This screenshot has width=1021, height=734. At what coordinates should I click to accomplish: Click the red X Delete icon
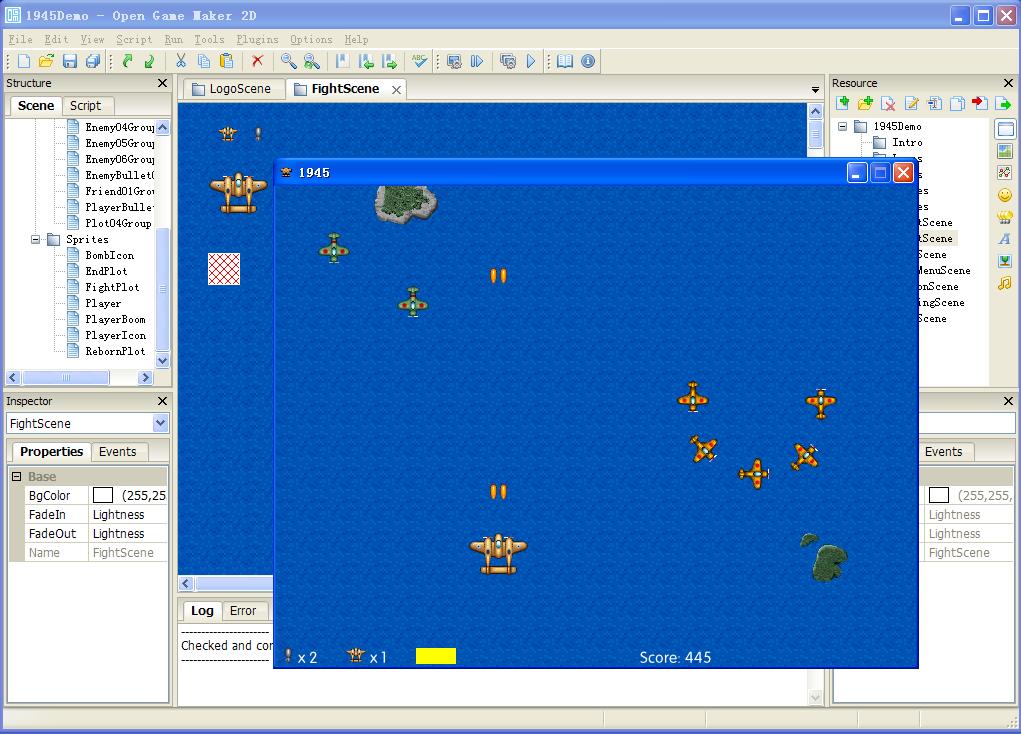(x=257, y=61)
